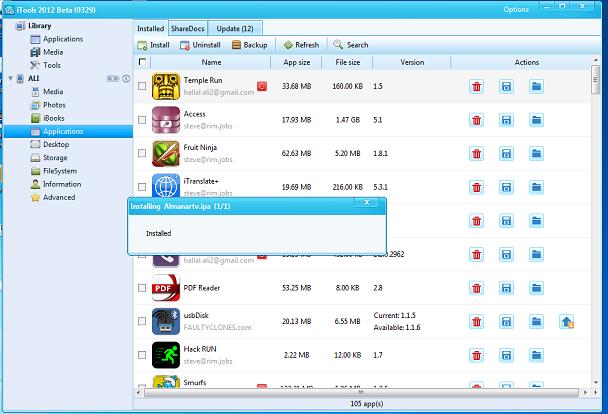Check the Hack RUN checkbox
The height and width of the screenshot is (414, 608).
coord(142,355)
